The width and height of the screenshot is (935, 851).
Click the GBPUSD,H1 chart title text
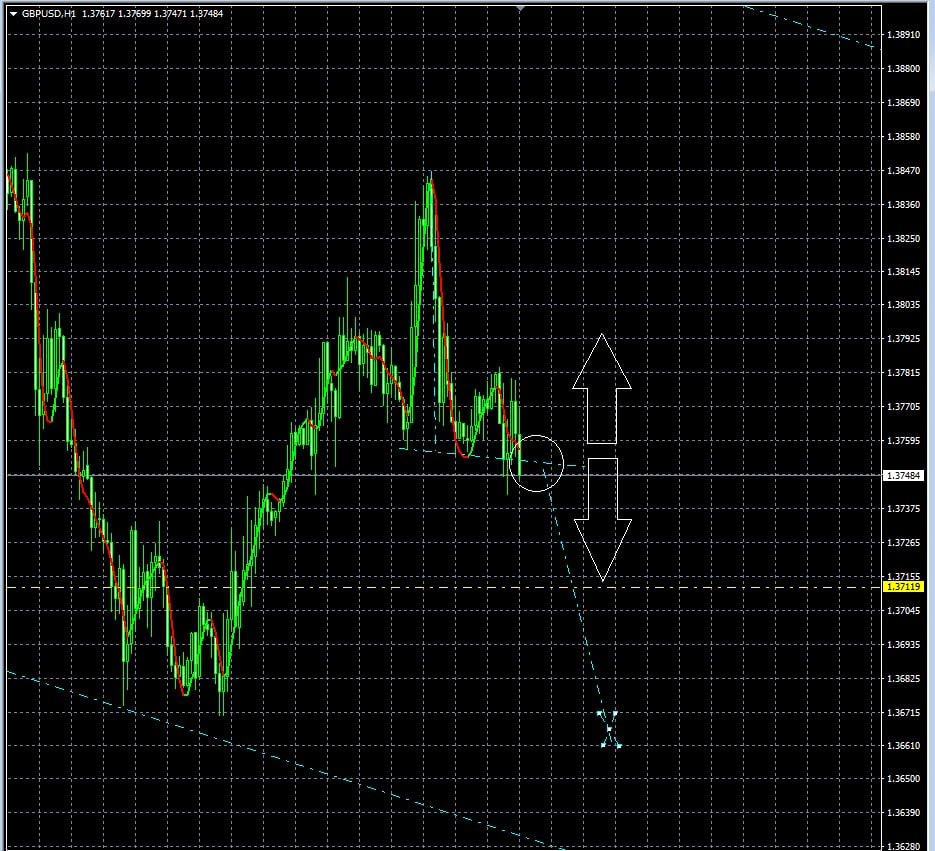point(49,14)
